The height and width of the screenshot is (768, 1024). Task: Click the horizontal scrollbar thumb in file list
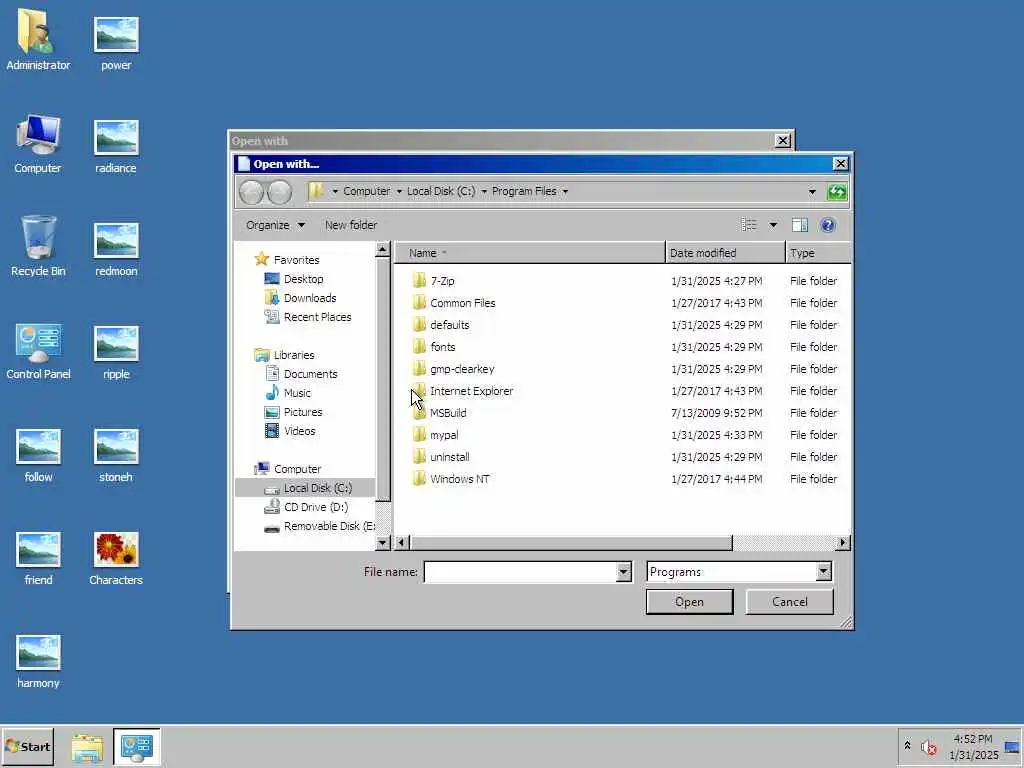pos(571,543)
